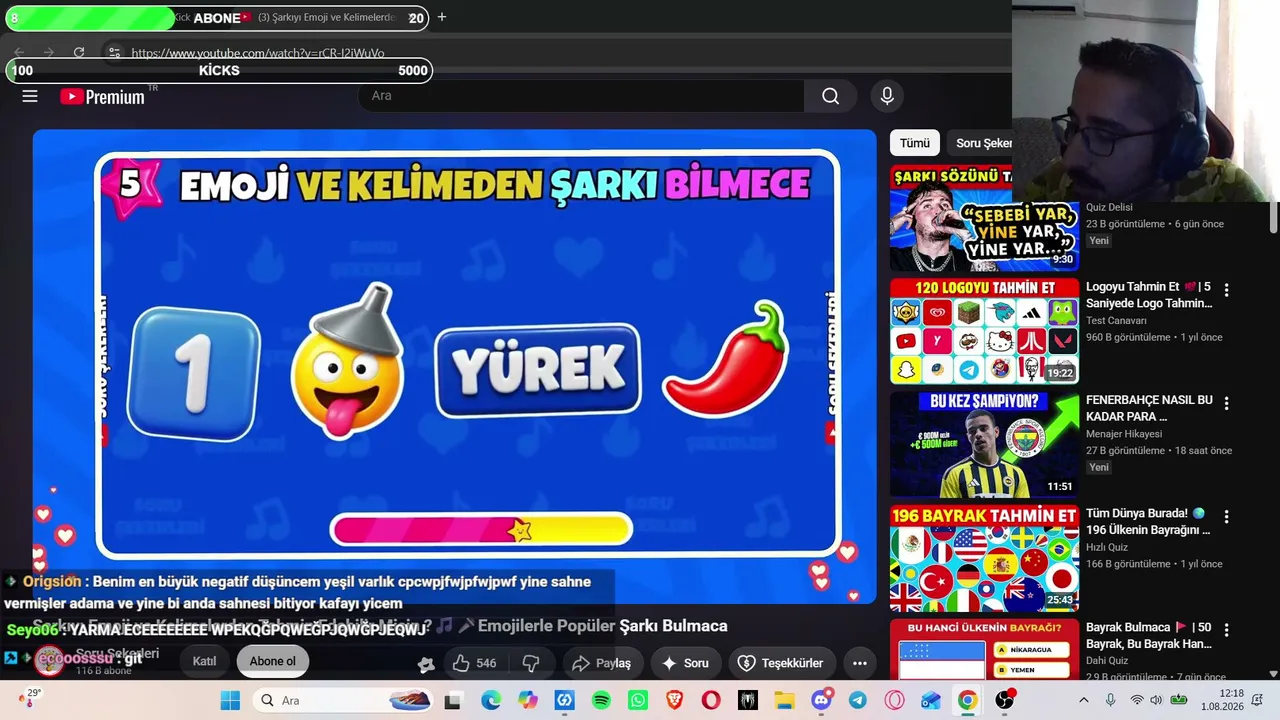Open more actions menu under the video
The width and height of the screenshot is (1280, 720).
pyautogui.click(x=859, y=663)
